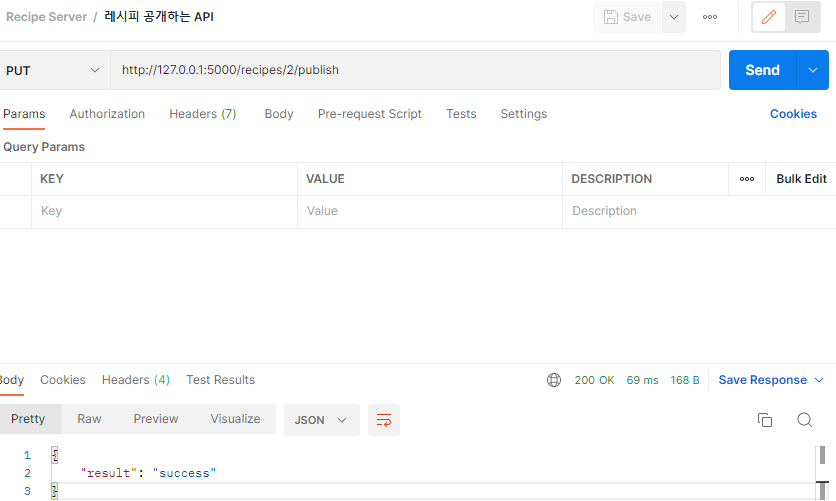The width and height of the screenshot is (836, 501).
Task: Click the "result" key in response
Action: (x=109, y=473)
